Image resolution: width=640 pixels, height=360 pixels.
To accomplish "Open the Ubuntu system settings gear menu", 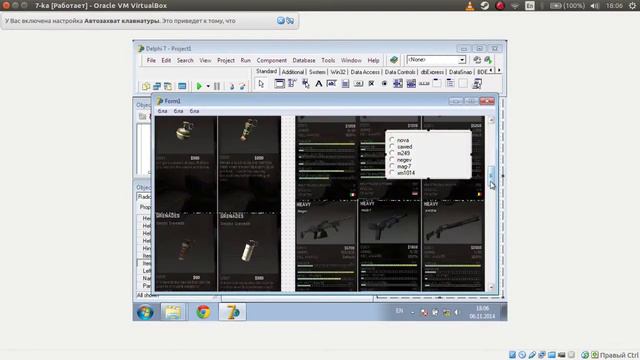I will tap(632, 6).
